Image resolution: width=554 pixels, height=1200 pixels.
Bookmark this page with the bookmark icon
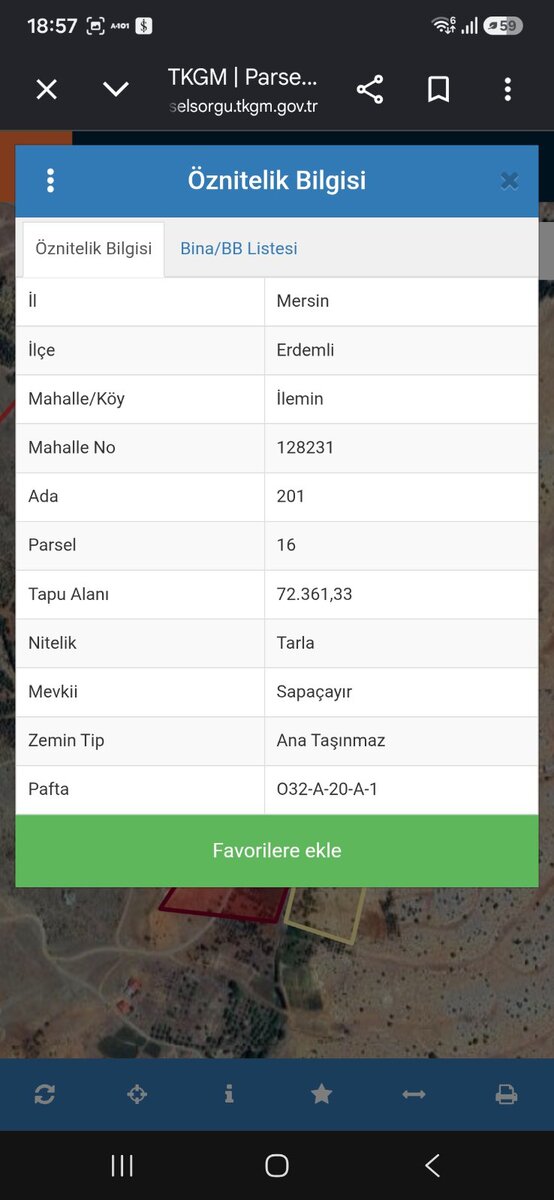coord(438,89)
